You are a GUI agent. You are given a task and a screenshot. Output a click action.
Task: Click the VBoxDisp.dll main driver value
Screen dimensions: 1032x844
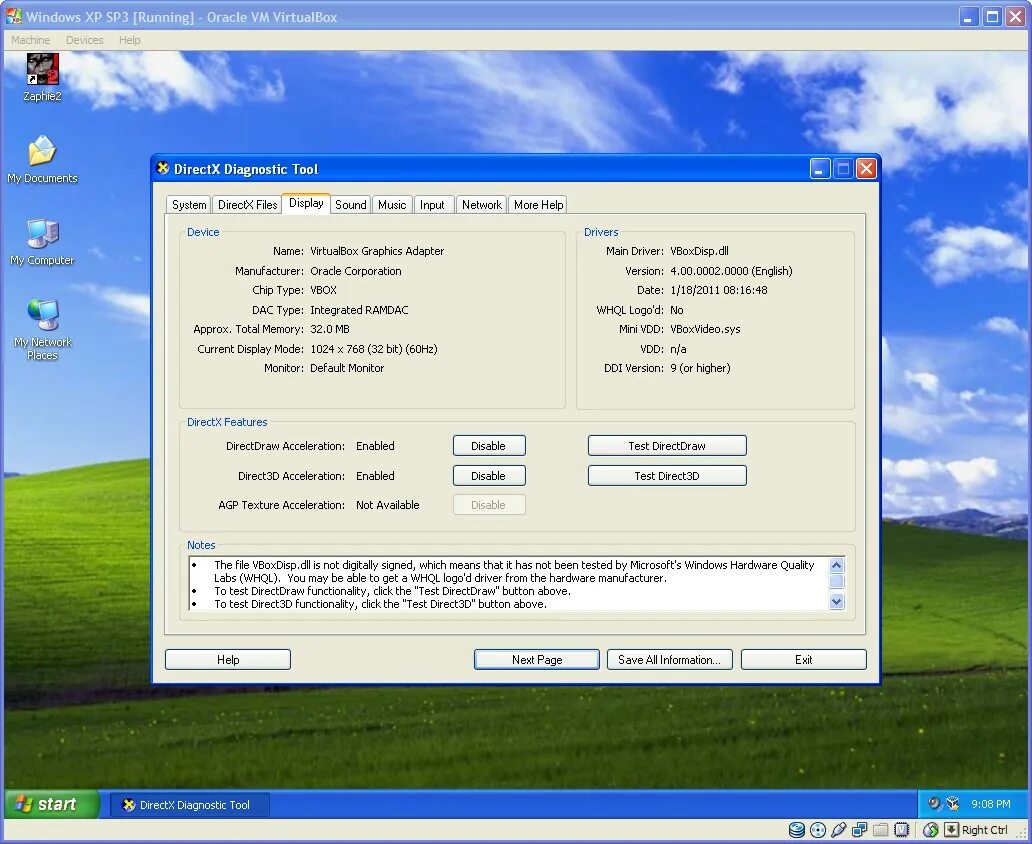click(699, 251)
